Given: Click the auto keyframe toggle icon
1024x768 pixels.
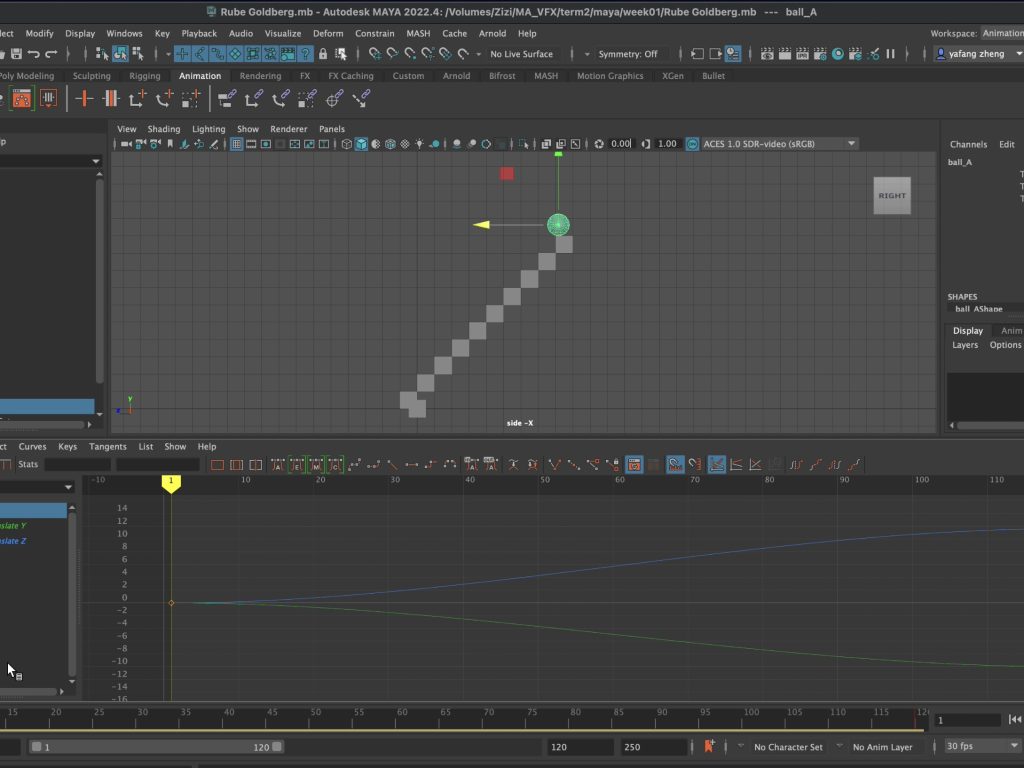Looking at the screenshot, I should coord(710,746).
